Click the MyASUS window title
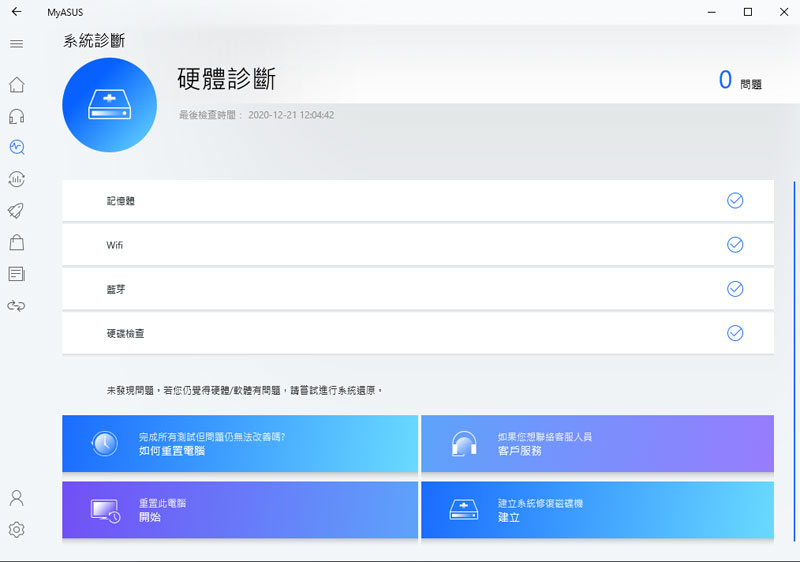This screenshot has width=800, height=562. [65, 12]
